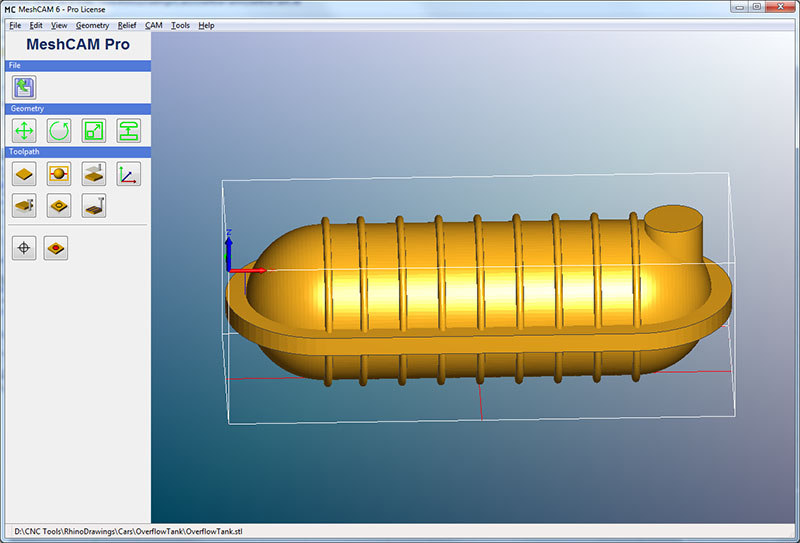Viewport: 800px width, 543px height.
Task: Click the sphere with red line icon
Action: tap(59, 174)
